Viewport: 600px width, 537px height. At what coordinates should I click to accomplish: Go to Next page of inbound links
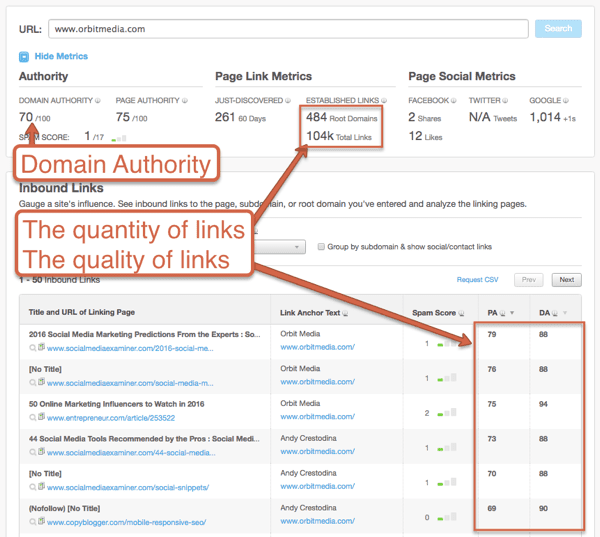click(x=566, y=280)
